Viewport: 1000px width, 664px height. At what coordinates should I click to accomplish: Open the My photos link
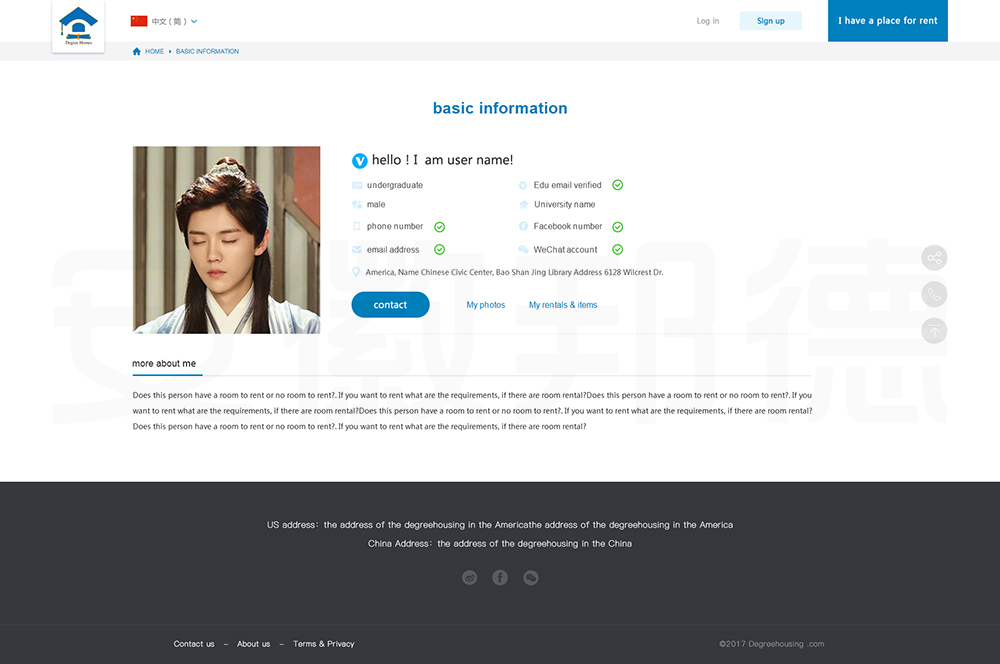pyautogui.click(x=486, y=305)
